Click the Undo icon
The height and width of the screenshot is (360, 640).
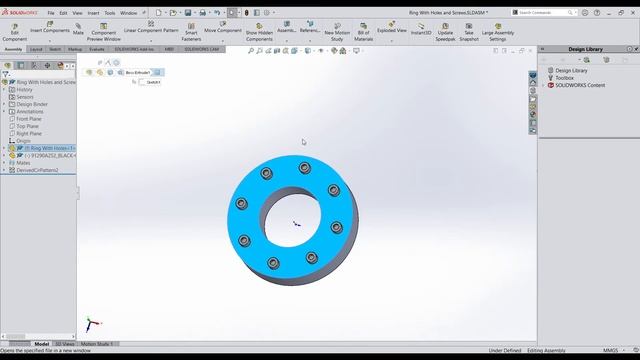point(217,13)
